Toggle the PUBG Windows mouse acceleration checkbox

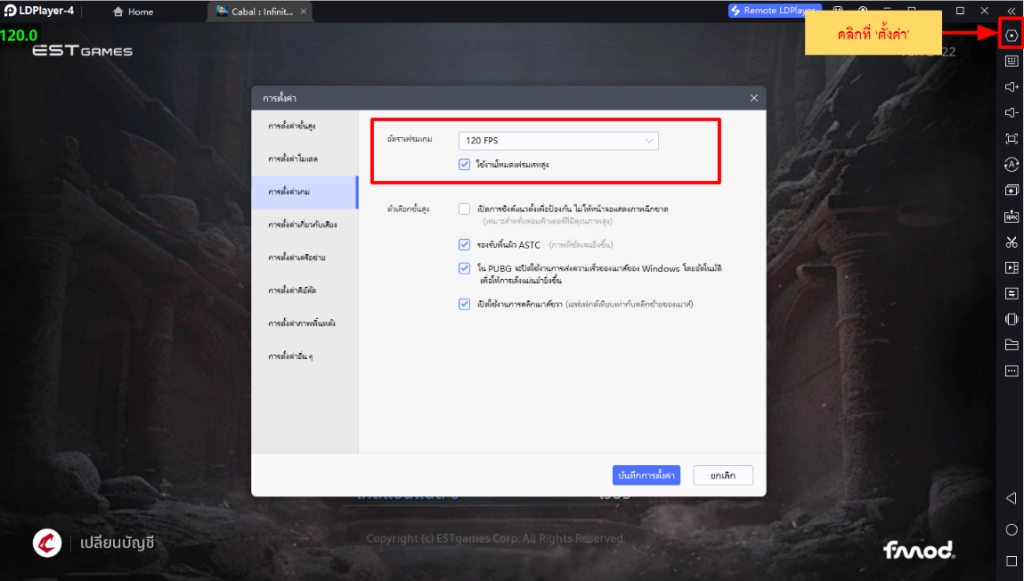pyautogui.click(x=464, y=268)
